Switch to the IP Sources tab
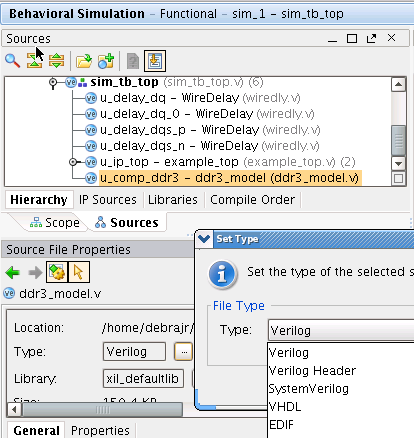 (108, 200)
